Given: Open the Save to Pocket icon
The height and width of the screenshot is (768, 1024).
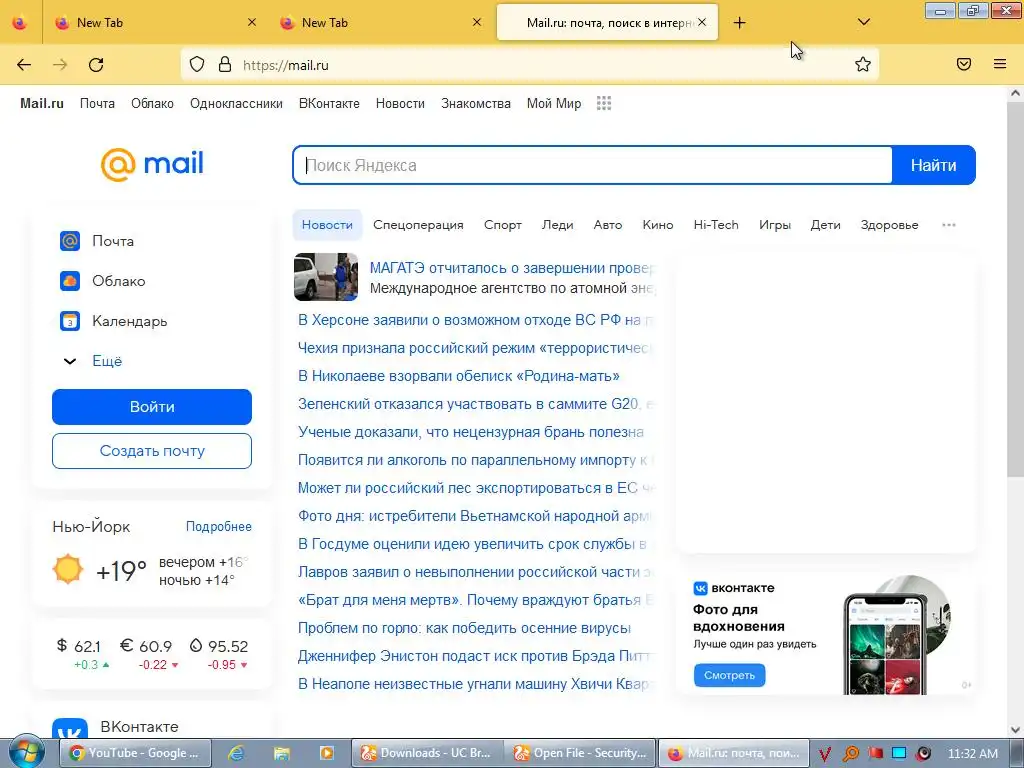Looking at the screenshot, I should click(x=964, y=64).
